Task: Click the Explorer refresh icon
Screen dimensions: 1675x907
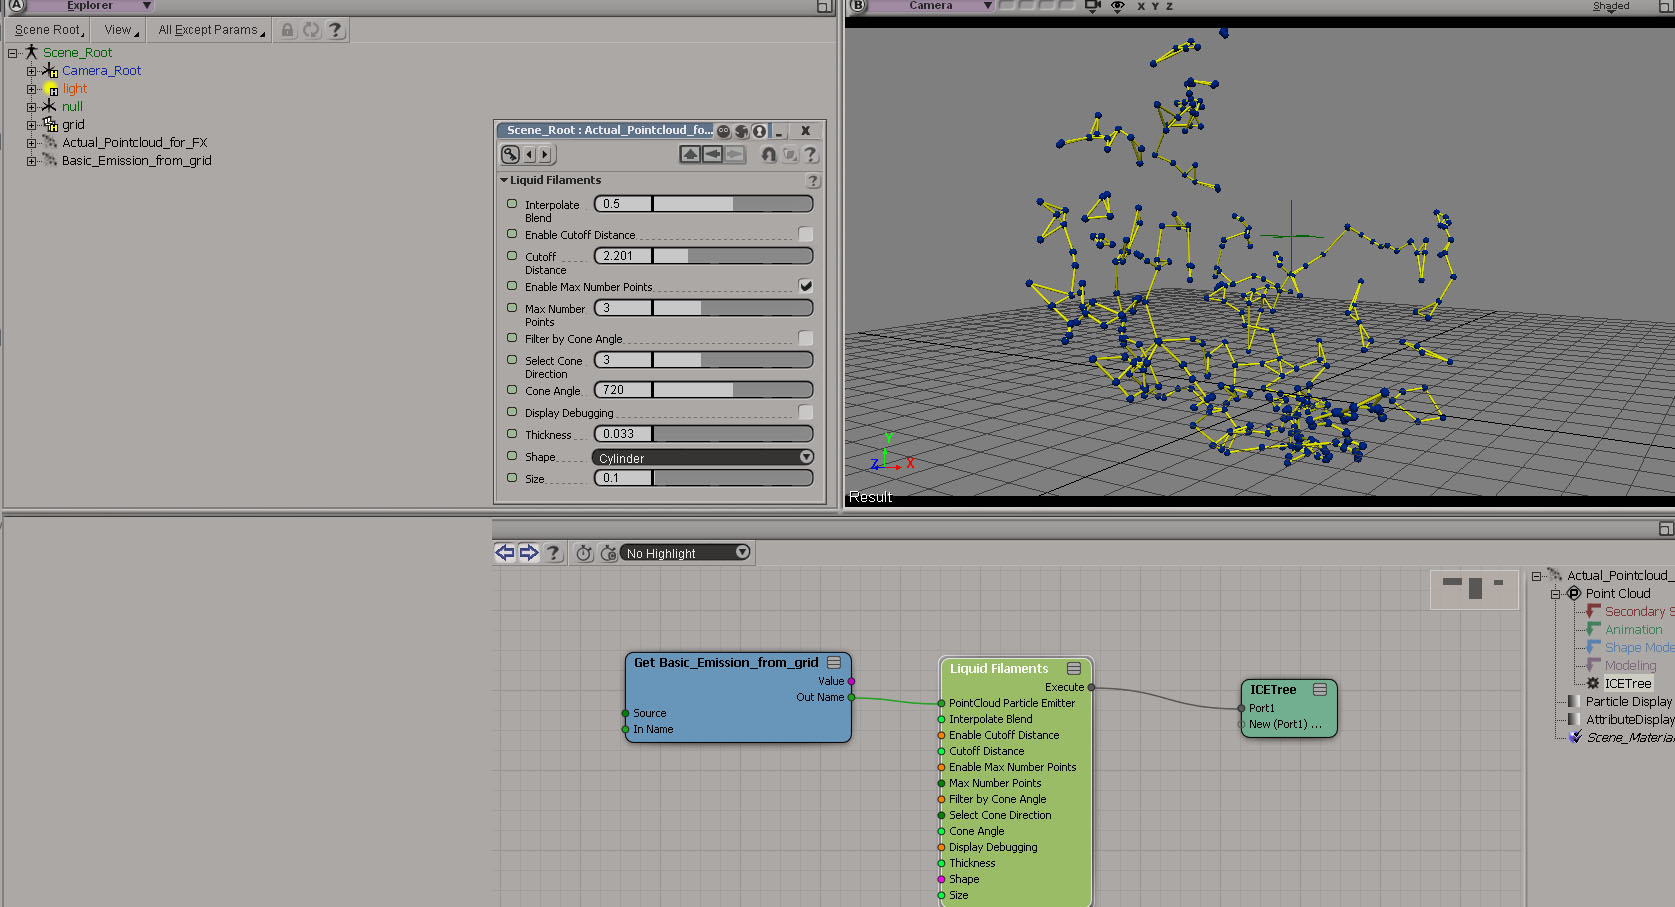Action: coord(311,30)
